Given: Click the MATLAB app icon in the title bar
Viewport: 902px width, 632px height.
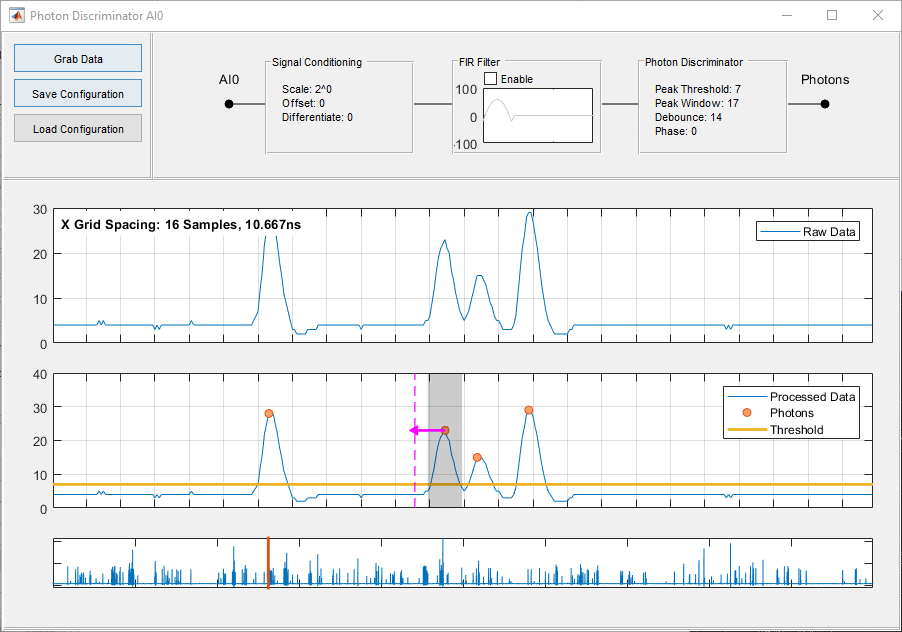Looking at the screenshot, I should pyautogui.click(x=16, y=15).
